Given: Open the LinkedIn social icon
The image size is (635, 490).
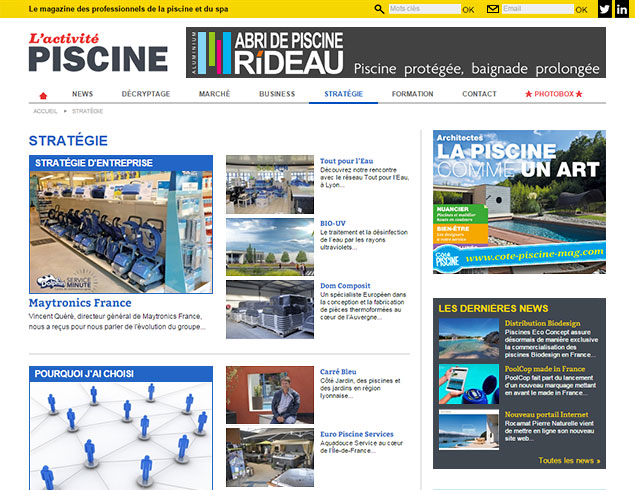Looking at the screenshot, I should pyautogui.click(x=622, y=9).
